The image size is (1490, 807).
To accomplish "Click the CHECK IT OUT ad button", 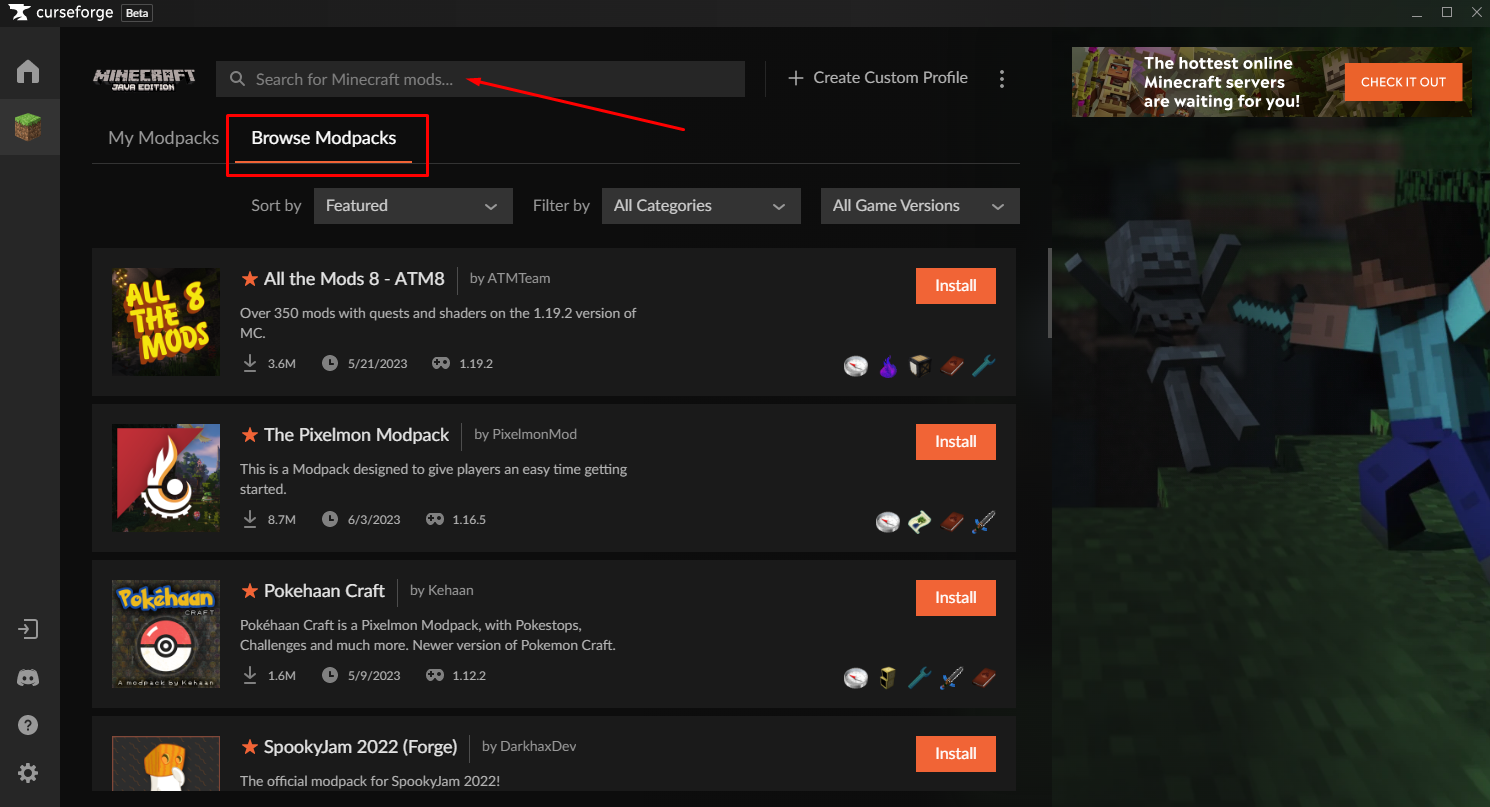I will tap(1403, 82).
